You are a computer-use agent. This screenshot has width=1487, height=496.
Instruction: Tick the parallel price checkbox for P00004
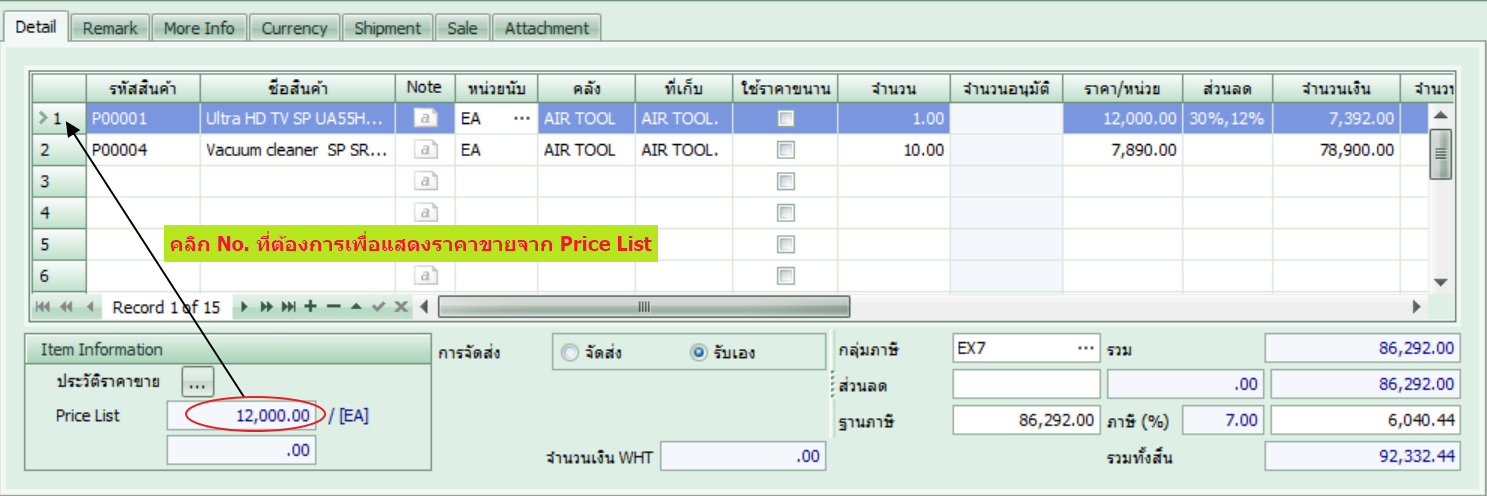[x=786, y=150]
